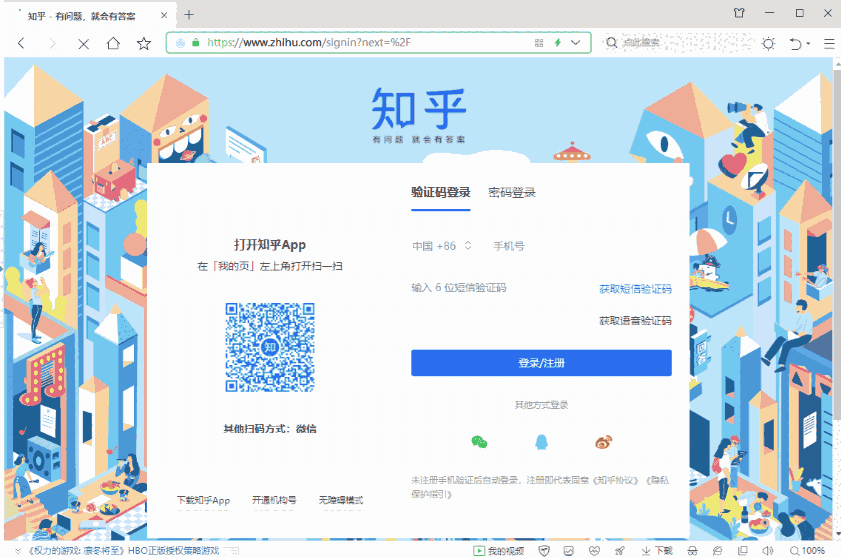
Task: Click the 无障碍模式 link
Action: pyautogui.click(x=341, y=500)
